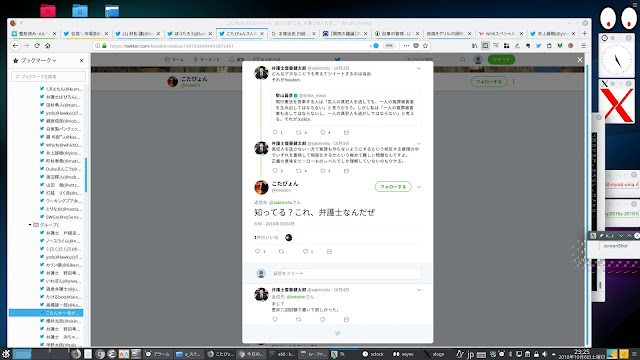The height and width of the screenshot is (360, 640).
Task: Expand the first tweet's chevron menu
Action: click(x=419, y=68)
